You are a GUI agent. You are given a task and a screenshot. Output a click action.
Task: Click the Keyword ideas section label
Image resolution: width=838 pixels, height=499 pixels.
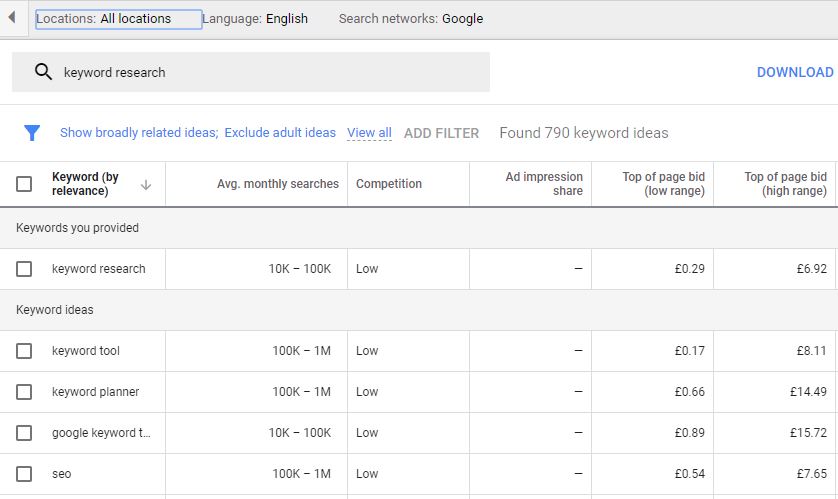55,310
